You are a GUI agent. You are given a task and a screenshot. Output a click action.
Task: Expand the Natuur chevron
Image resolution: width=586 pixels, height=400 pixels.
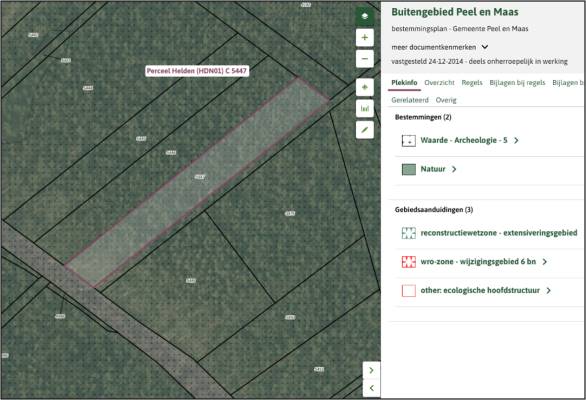coord(454,169)
